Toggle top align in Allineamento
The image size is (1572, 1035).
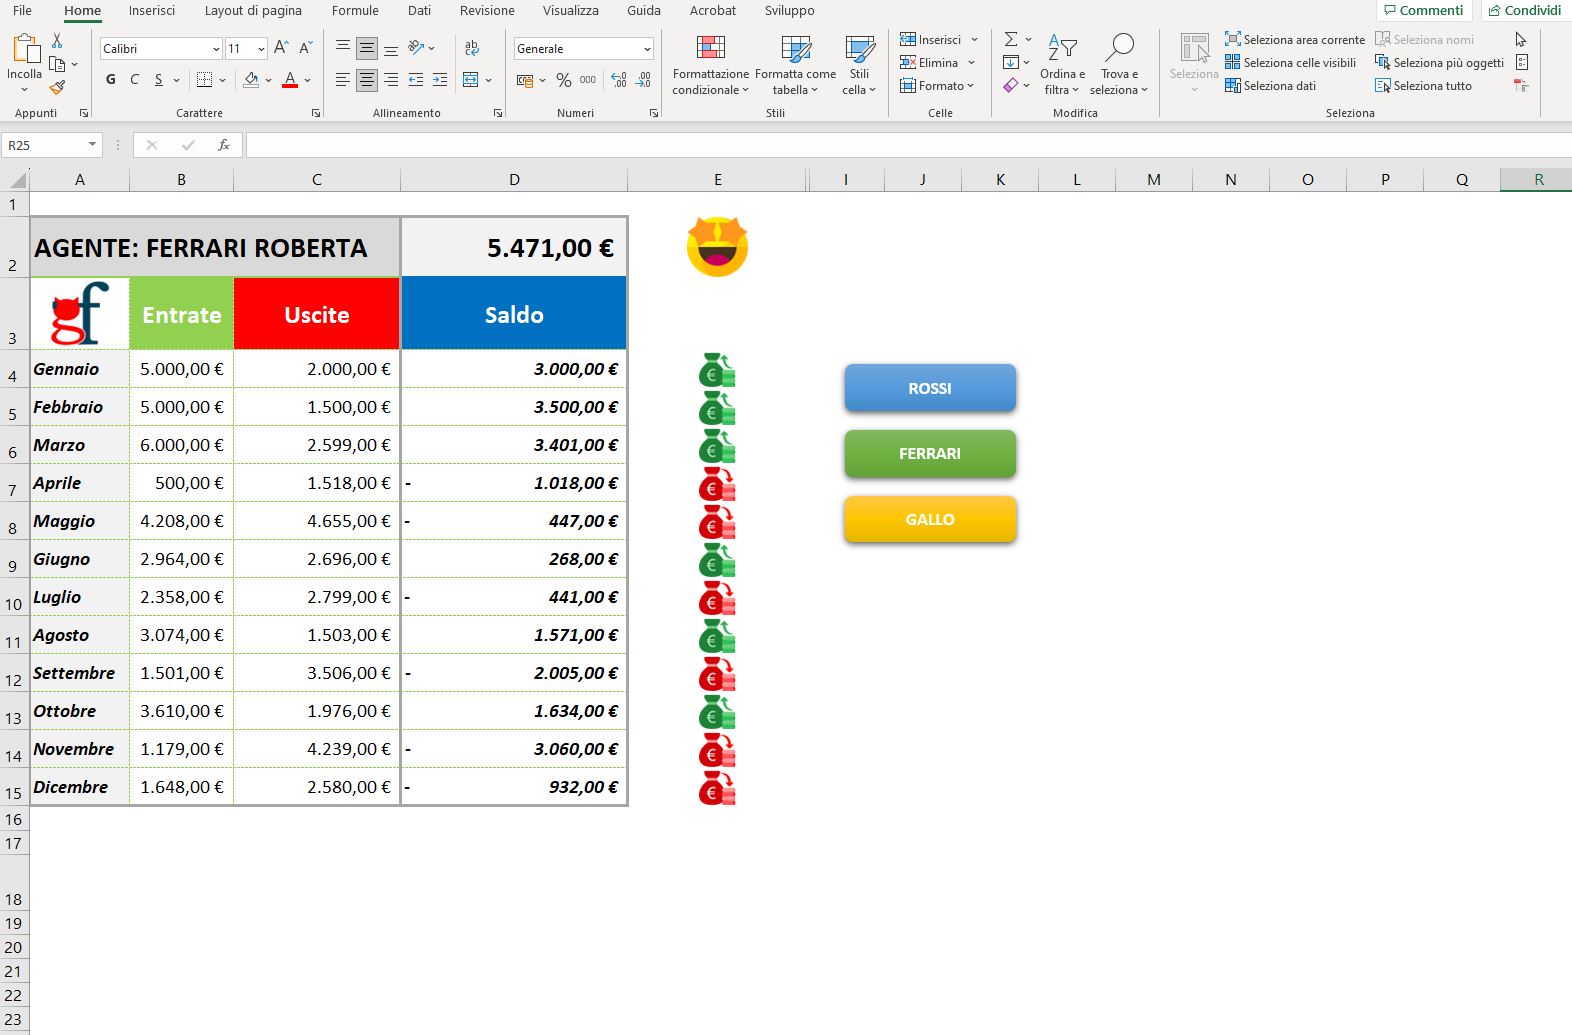click(x=343, y=48)
